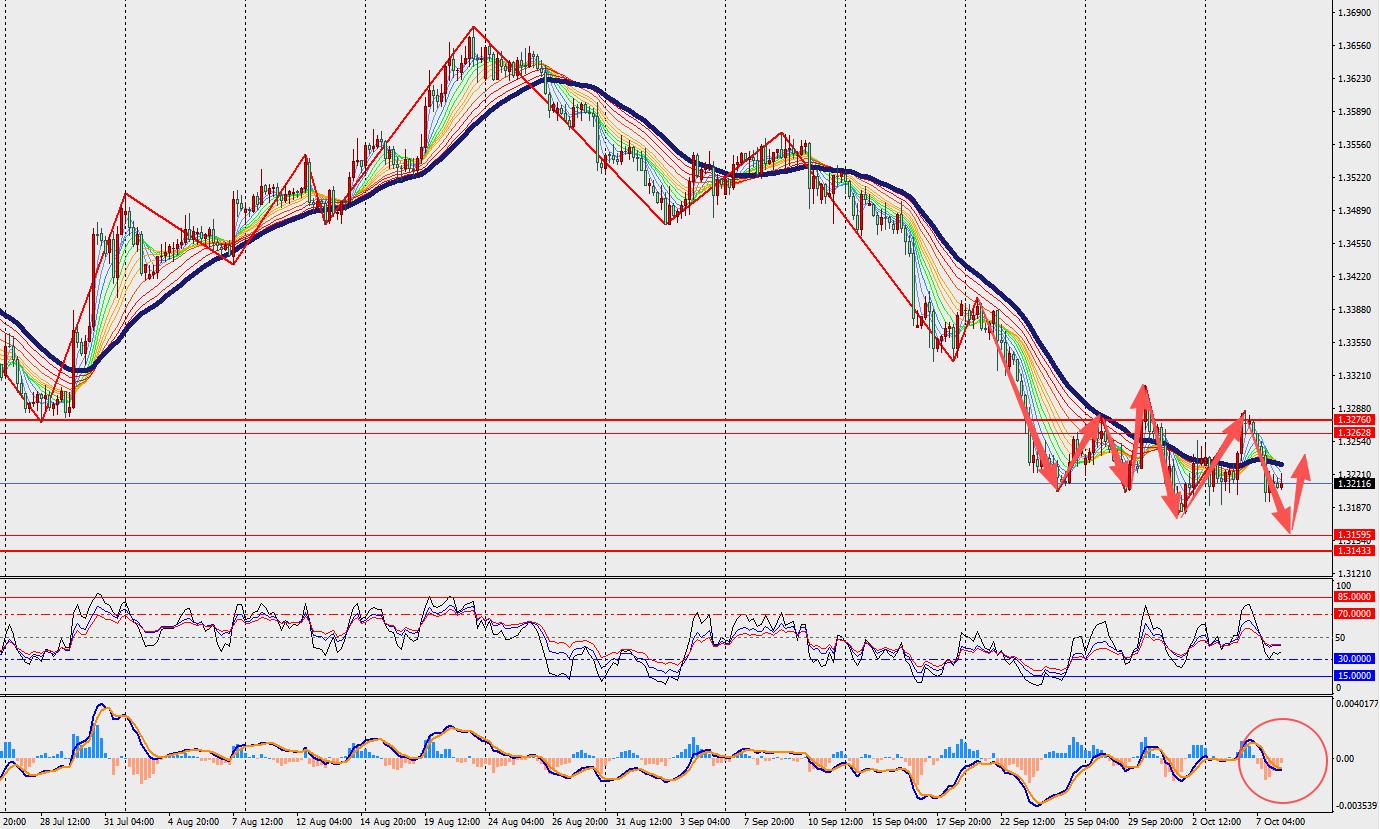Click the 1.36900 price axis label

[x=1354, y=13]
